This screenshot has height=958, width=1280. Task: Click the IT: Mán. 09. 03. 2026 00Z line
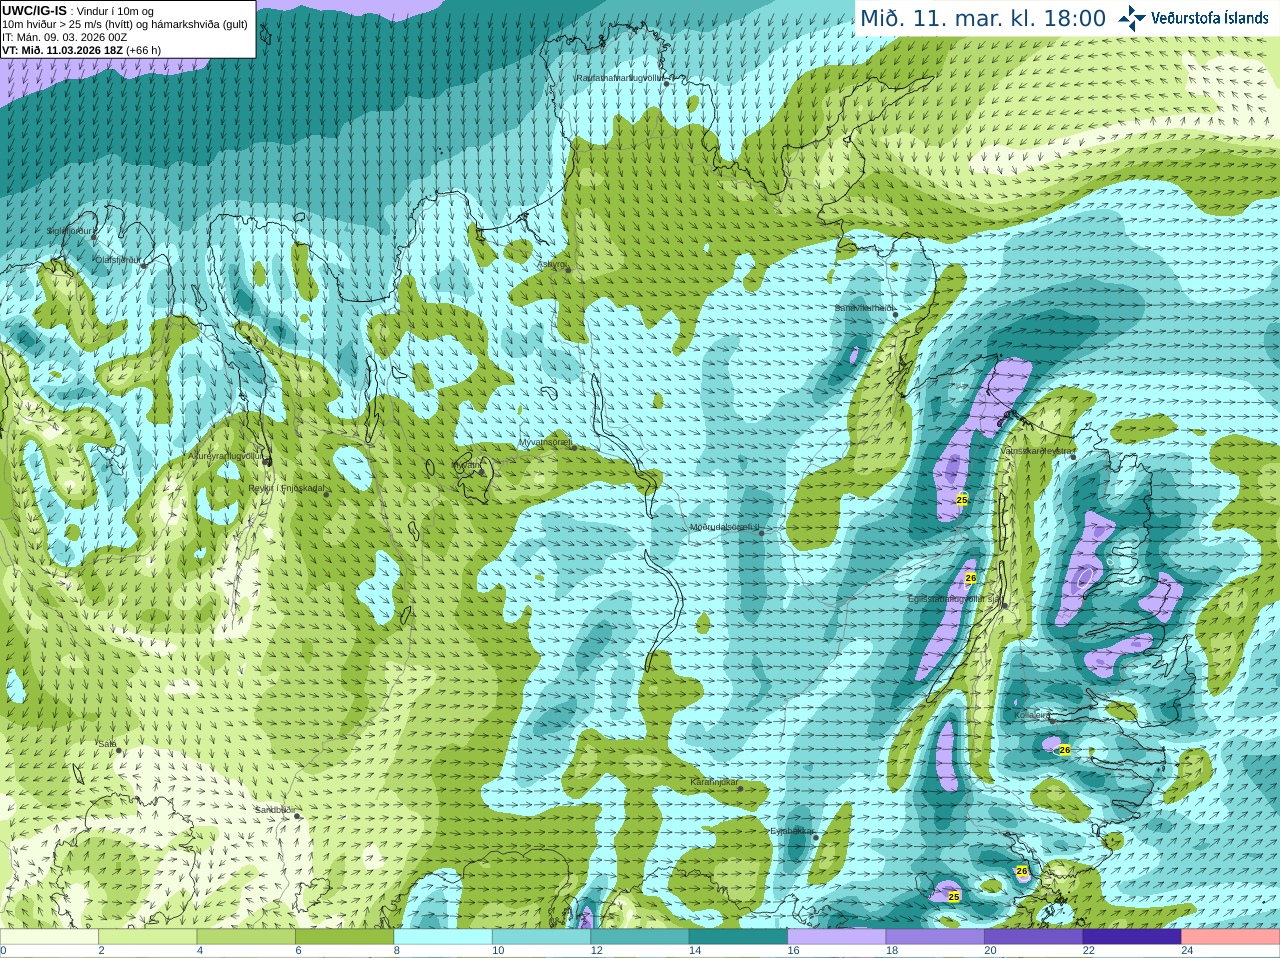click(x=64, y=37)
